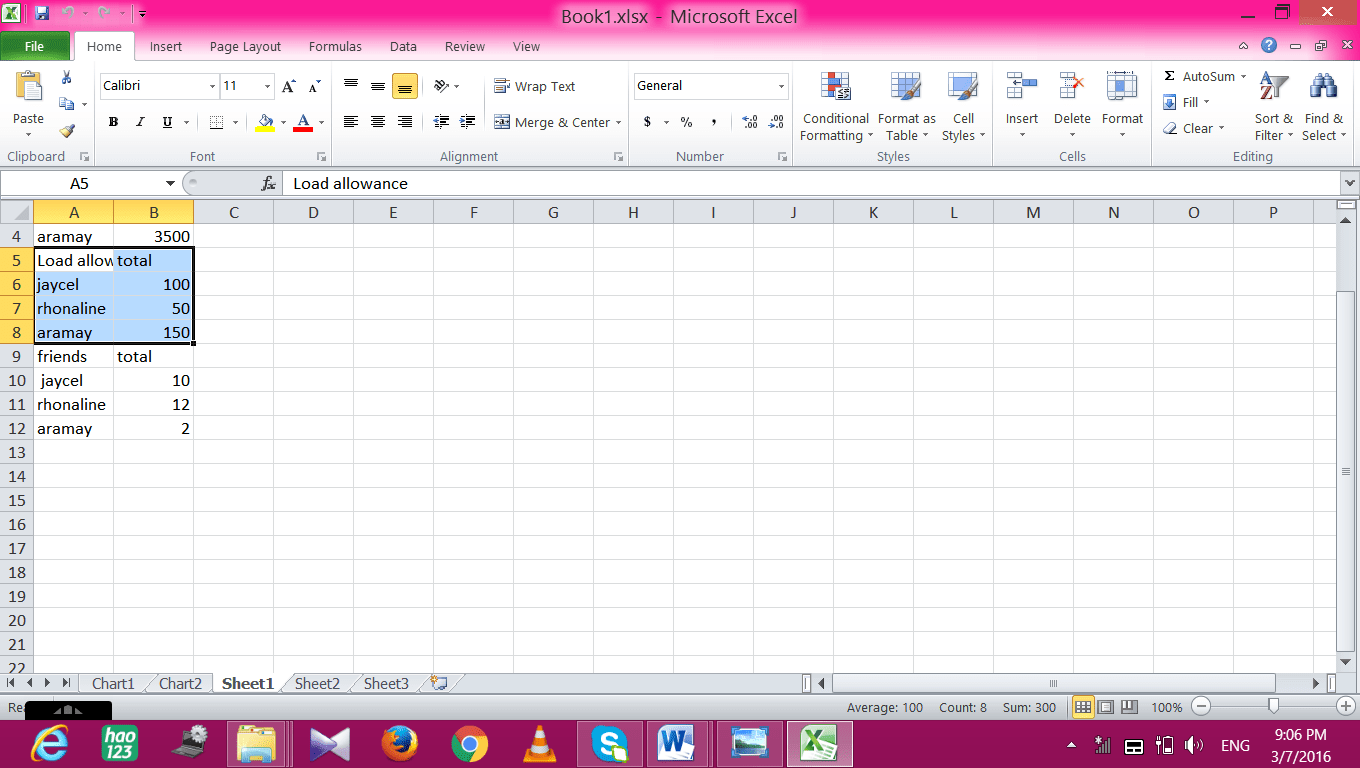1360x768 pixels.
Task: Toggle Middle Align
Action: point(378,87)
